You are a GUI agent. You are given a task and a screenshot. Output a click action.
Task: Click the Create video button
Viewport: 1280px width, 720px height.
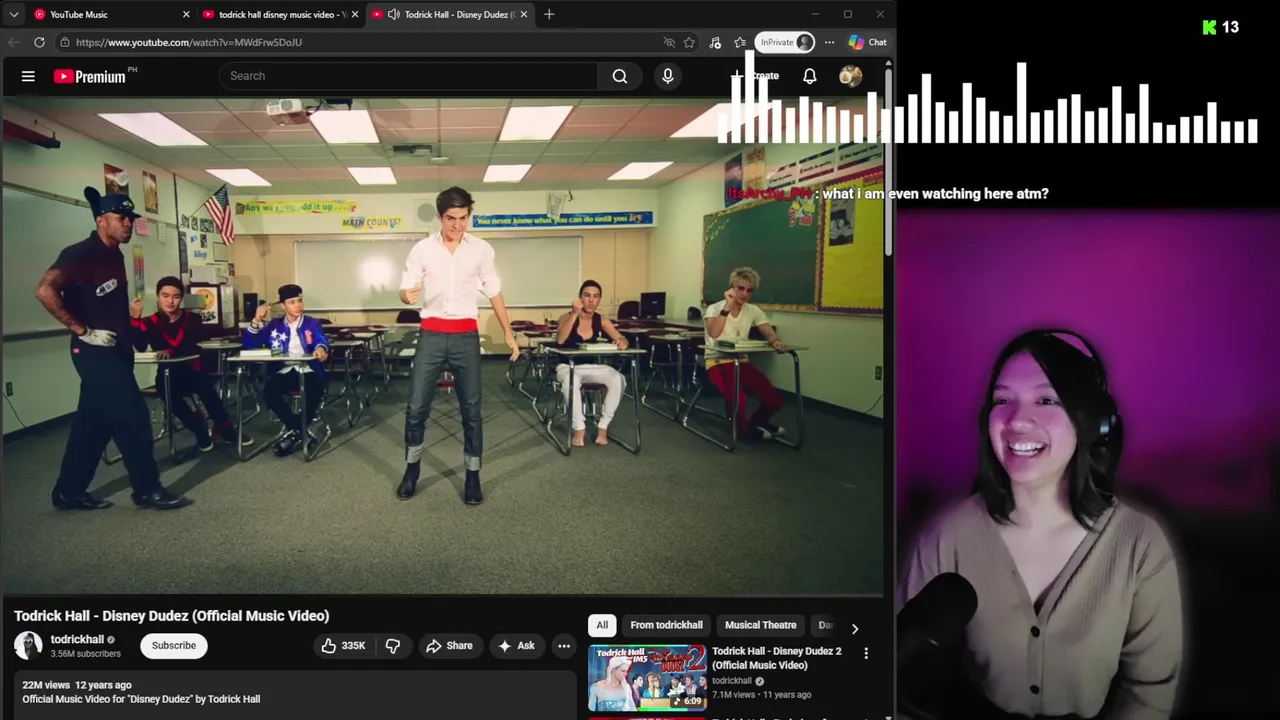tap(755, 76)
